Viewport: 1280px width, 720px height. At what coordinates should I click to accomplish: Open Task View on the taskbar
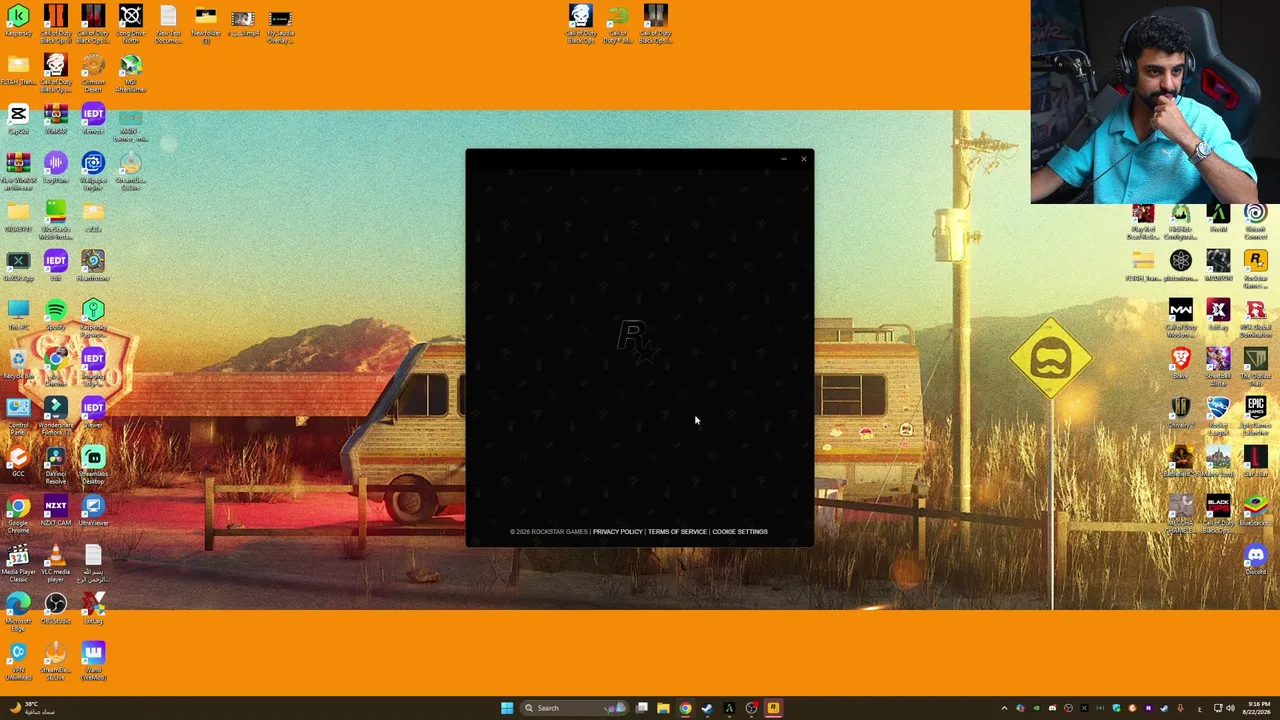641,708
